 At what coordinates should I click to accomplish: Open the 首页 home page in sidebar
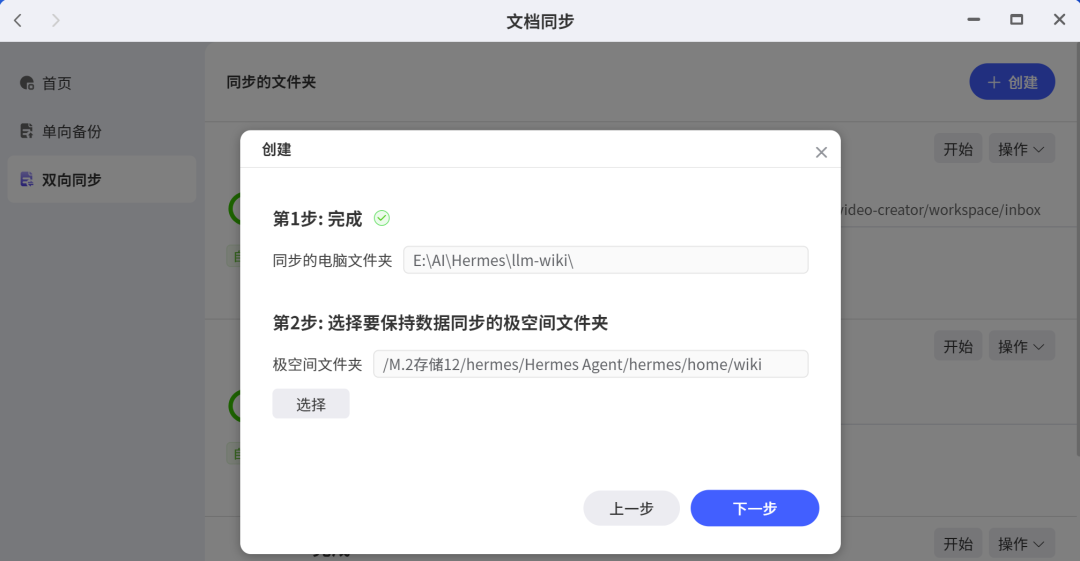click(102, 83)
